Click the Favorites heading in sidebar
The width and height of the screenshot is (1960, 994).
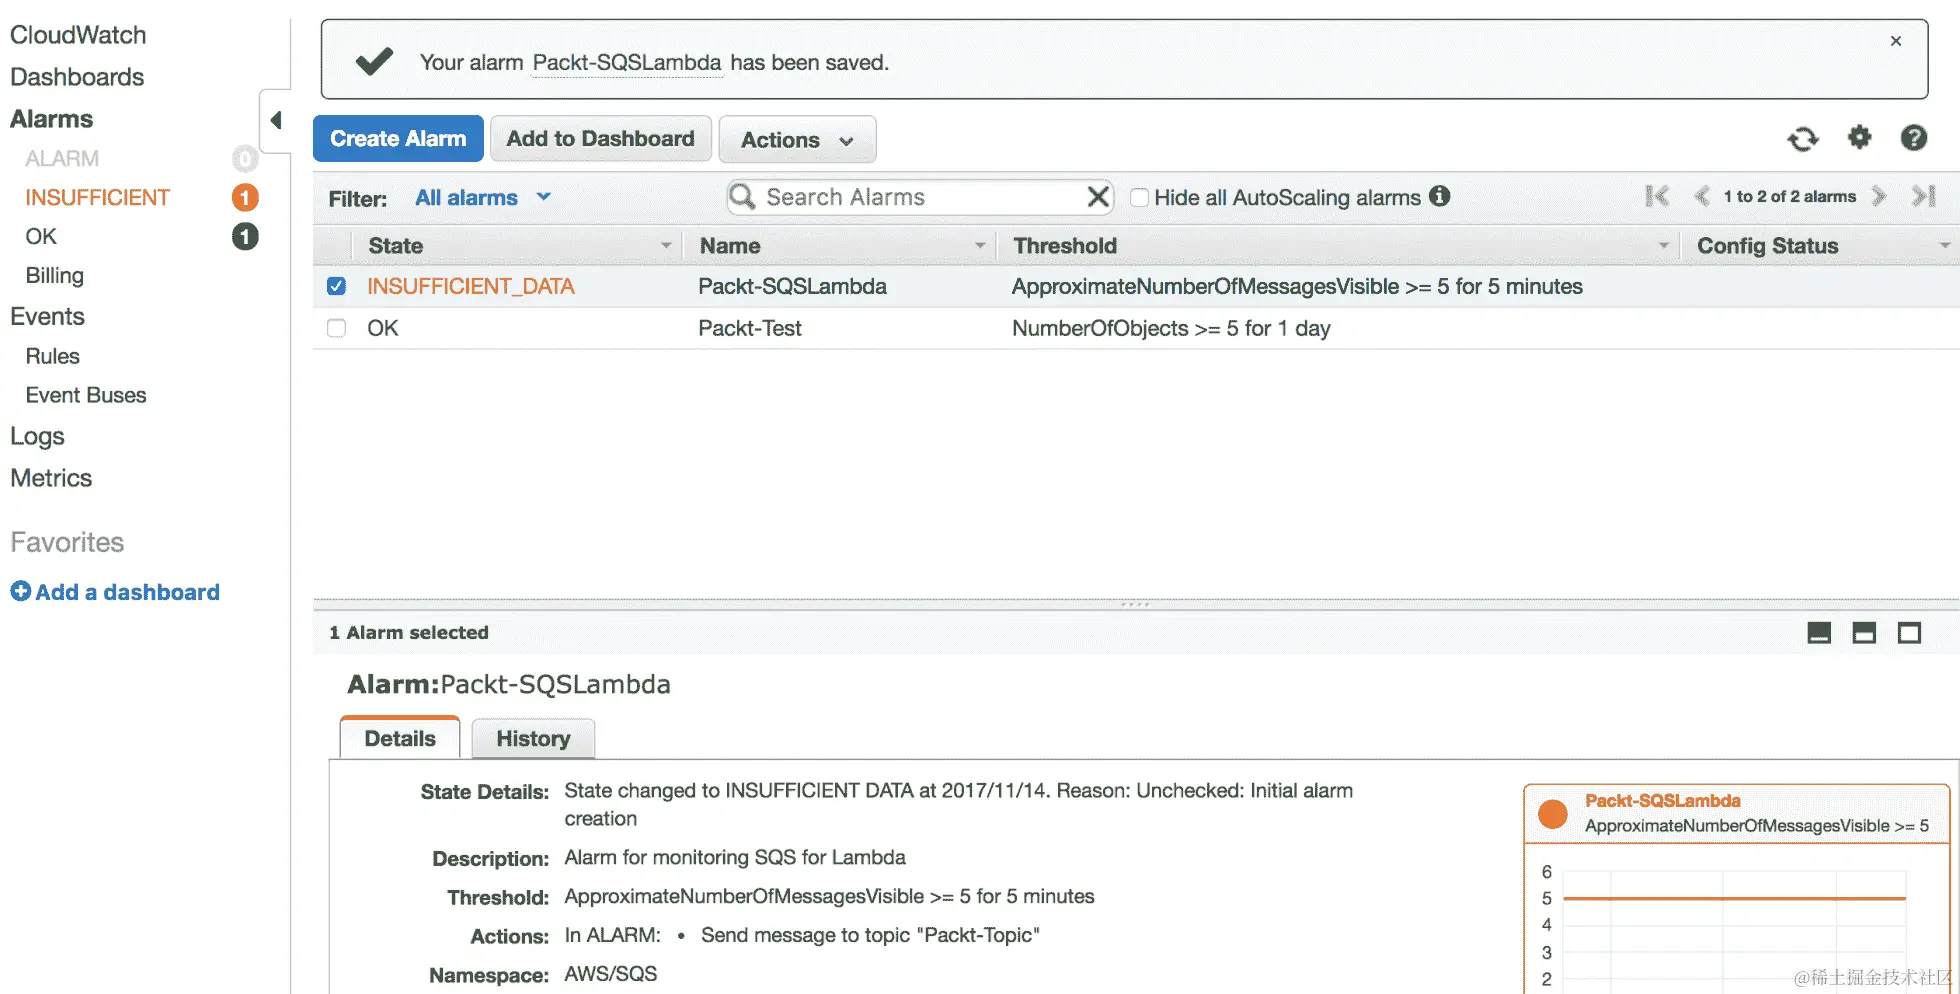[67, 542]
